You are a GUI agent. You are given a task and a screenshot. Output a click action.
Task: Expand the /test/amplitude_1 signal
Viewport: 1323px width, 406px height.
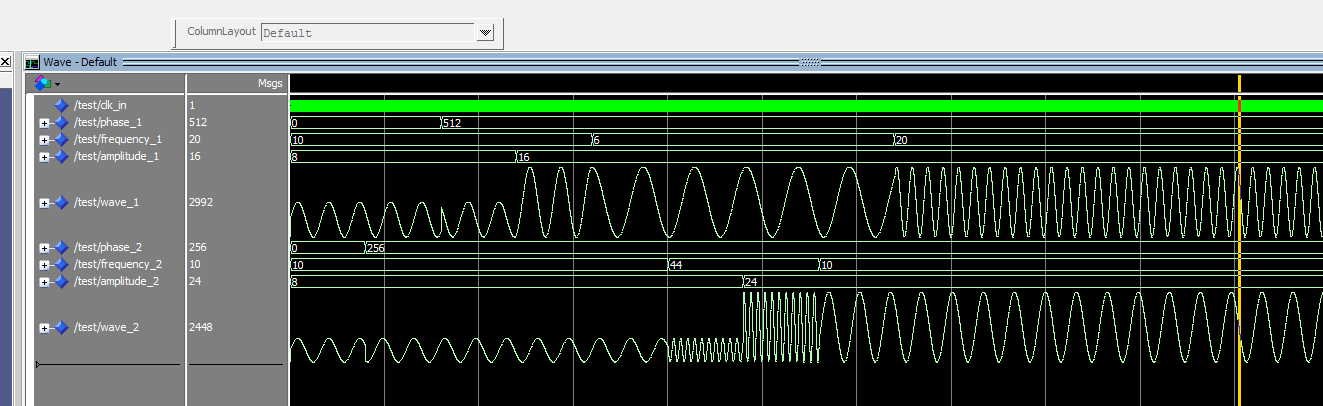click(44, 157)
